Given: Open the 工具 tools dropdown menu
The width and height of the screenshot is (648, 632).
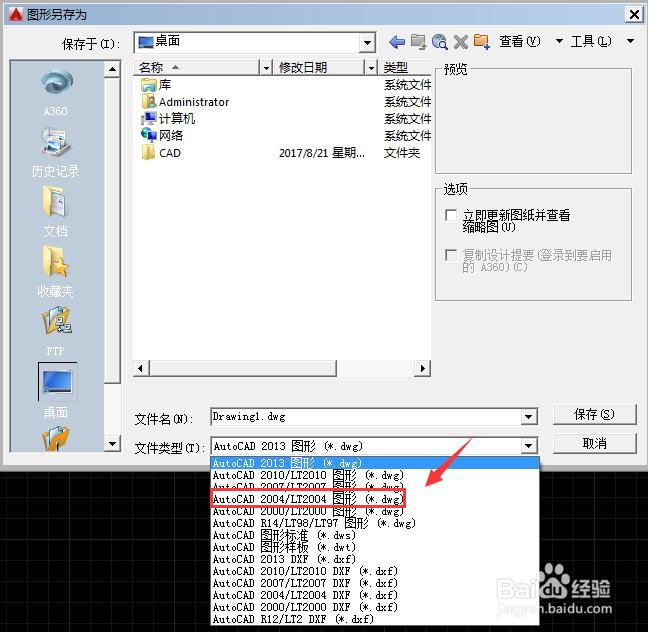Looking at the screenshot, I should 630,41.
